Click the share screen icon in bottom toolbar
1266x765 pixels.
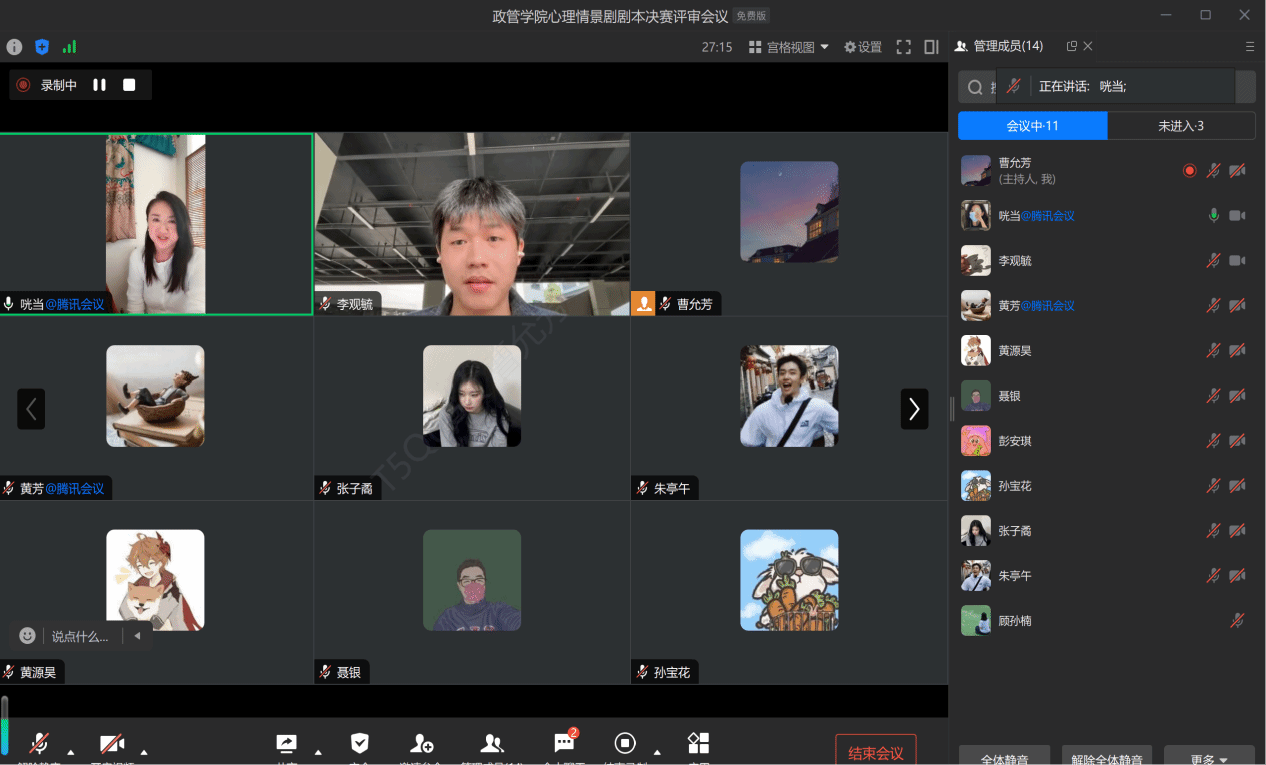[x=286, y=744]
